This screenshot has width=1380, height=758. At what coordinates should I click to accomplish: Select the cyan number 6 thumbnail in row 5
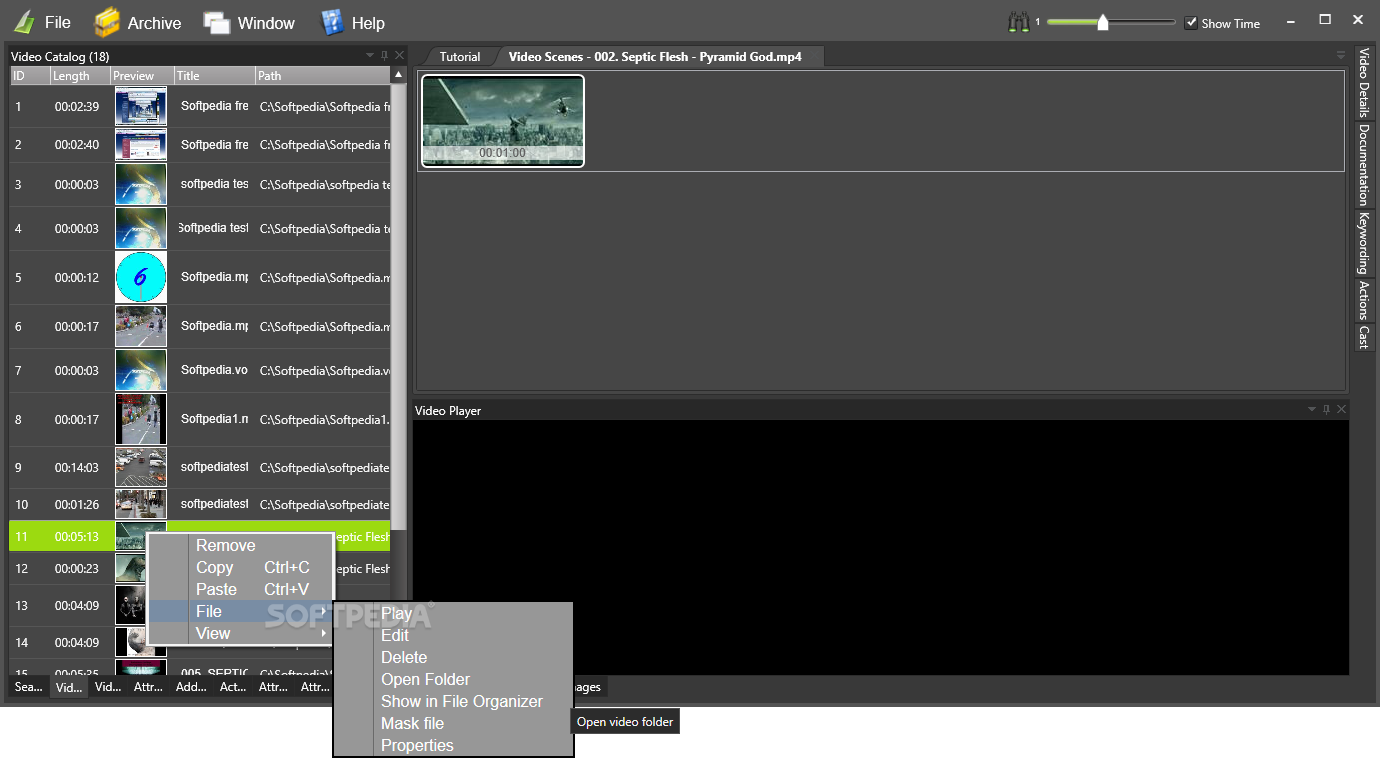coord(141,277)
